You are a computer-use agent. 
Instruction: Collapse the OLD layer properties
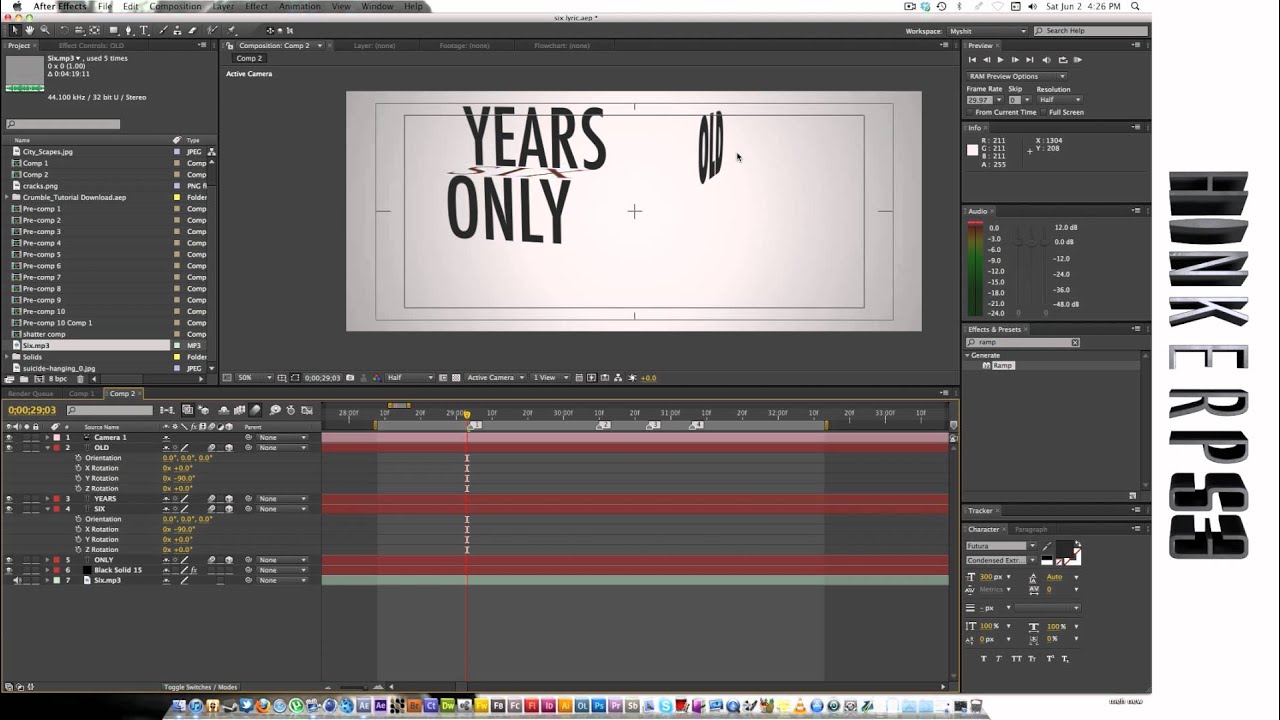(x=47, y=447)
